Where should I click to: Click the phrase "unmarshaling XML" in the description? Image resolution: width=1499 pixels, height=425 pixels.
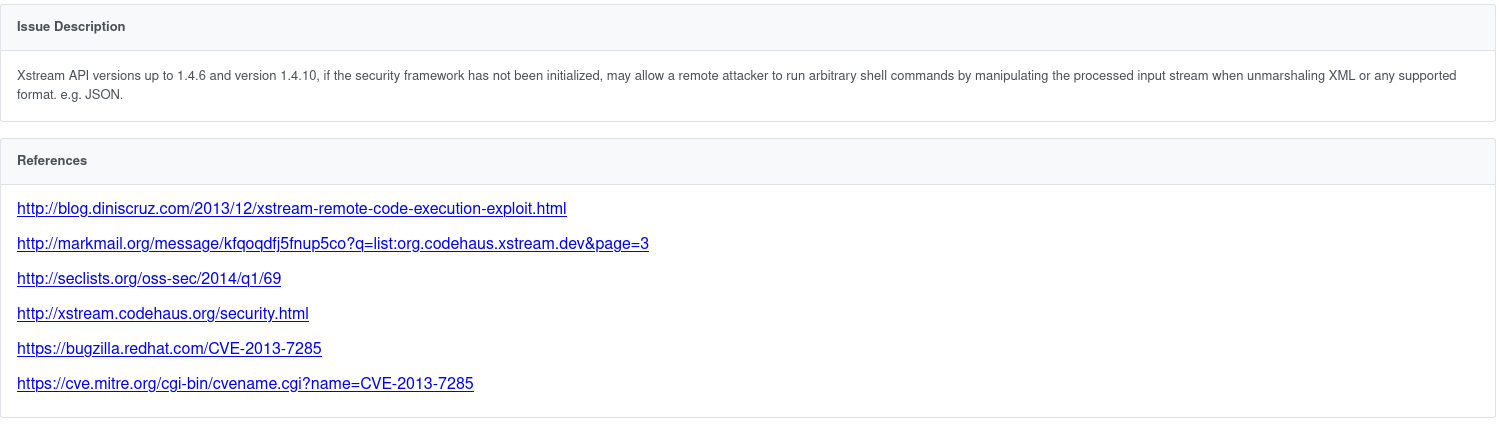[1300, 76]
